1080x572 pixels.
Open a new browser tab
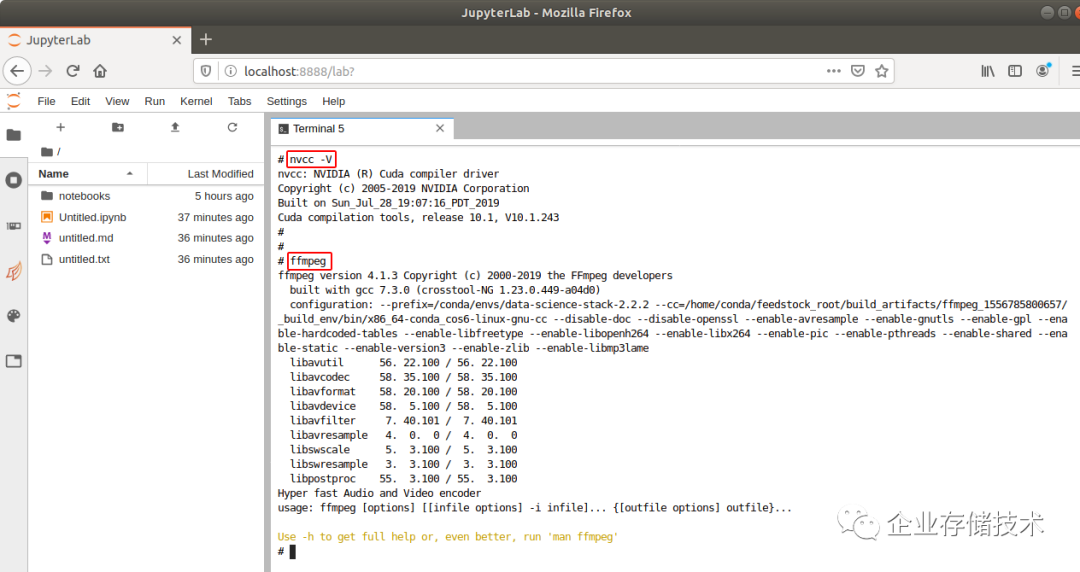pos(205,39)
